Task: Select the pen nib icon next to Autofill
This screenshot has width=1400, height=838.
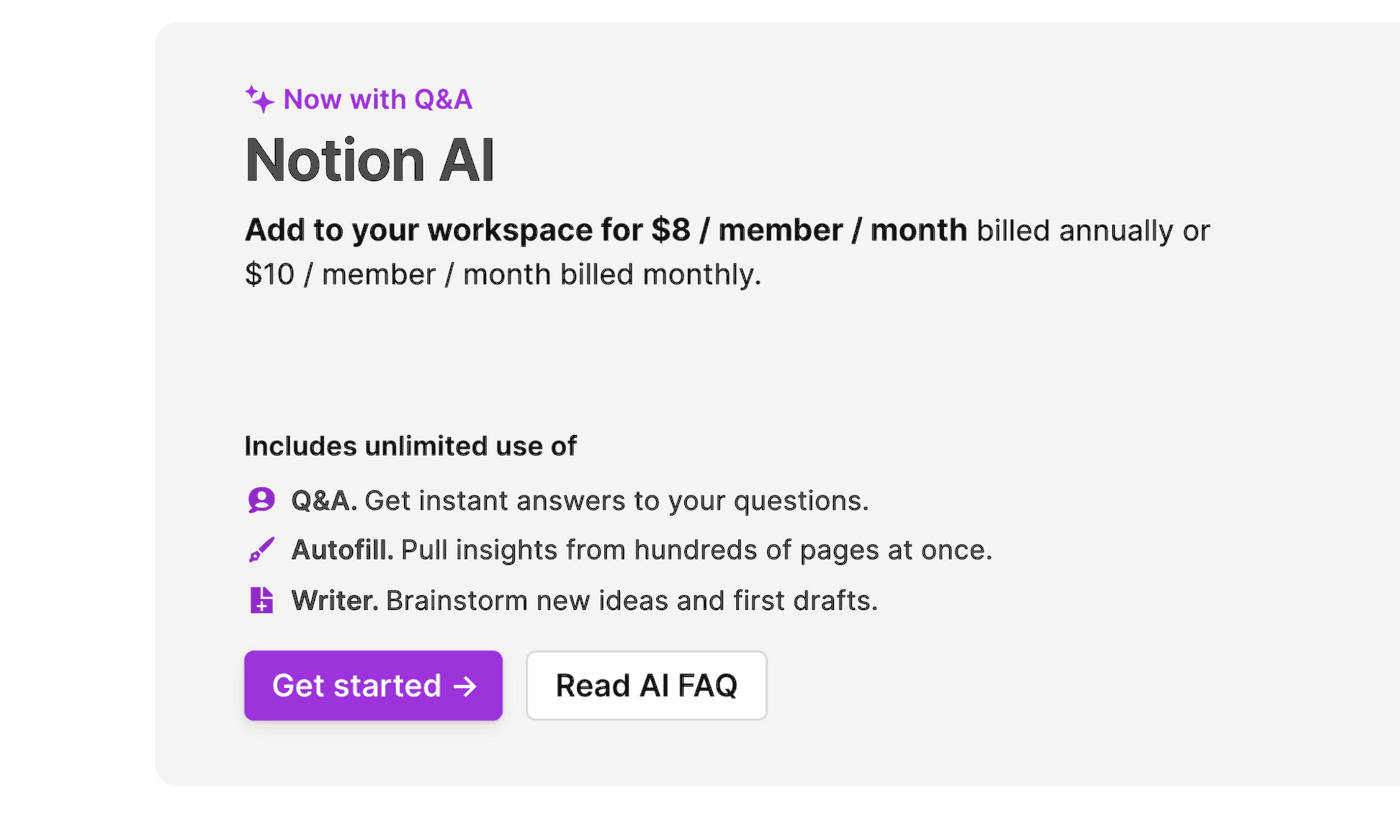Action: [x=260, y=549]
